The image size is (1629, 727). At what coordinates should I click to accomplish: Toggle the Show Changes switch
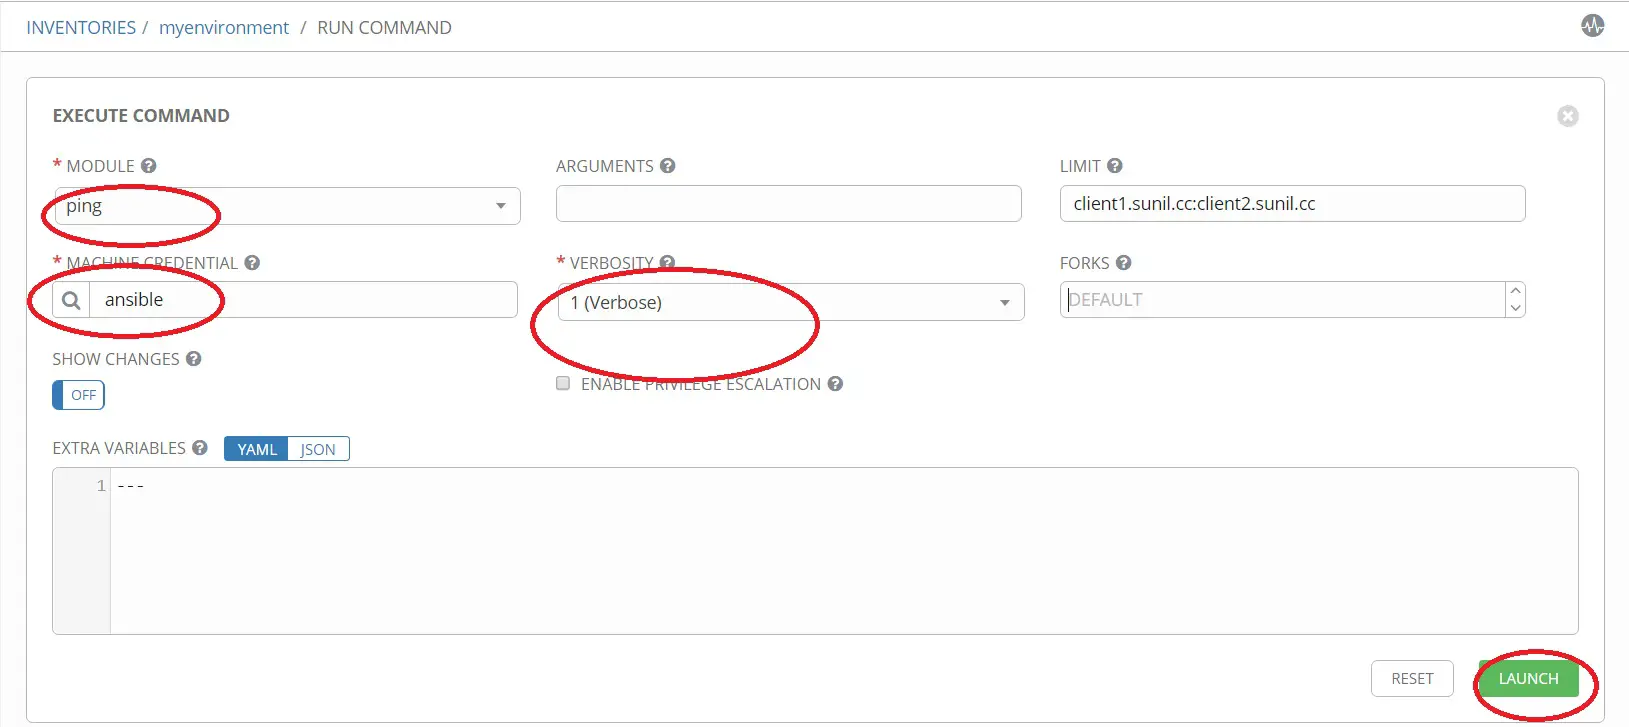(78, 395)
